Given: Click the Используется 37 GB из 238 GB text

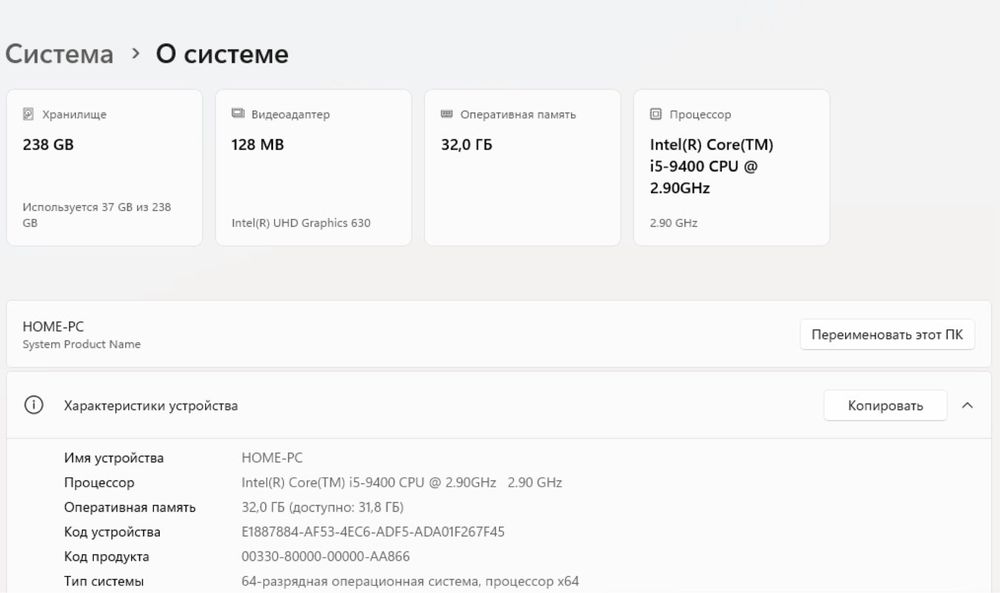Looking at the screenshot, I should coord(96,214).
